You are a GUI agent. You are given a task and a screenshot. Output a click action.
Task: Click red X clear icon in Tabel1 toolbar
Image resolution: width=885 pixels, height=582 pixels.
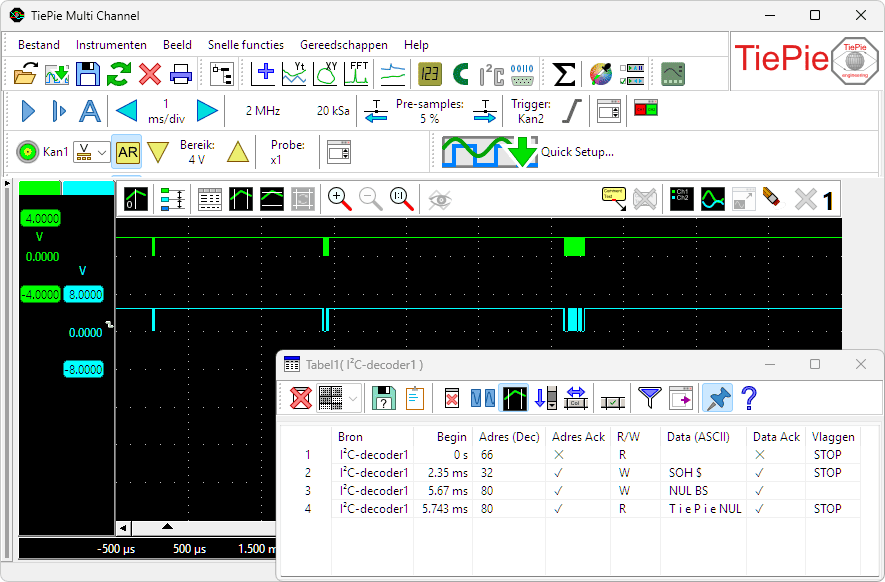(x=300, y=399)
